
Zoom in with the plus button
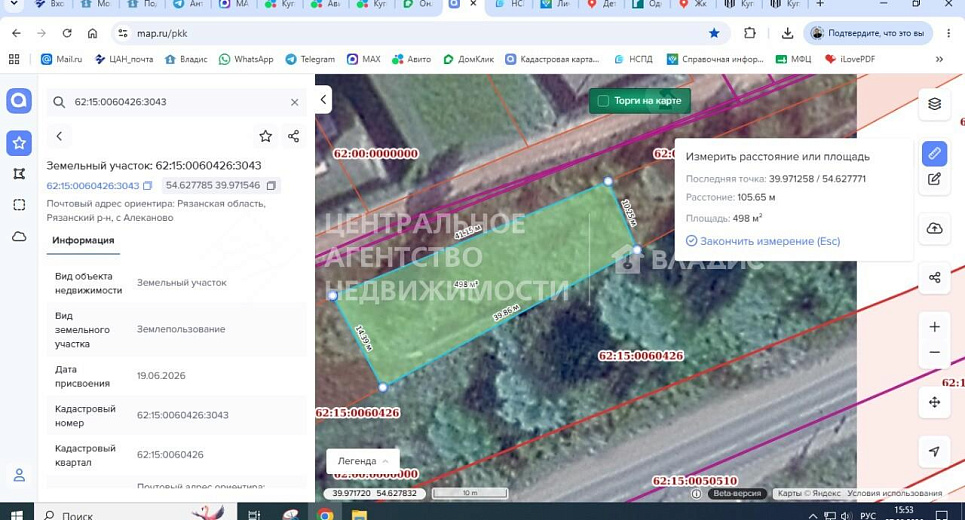pyautogui.click(x=934, y=327)
